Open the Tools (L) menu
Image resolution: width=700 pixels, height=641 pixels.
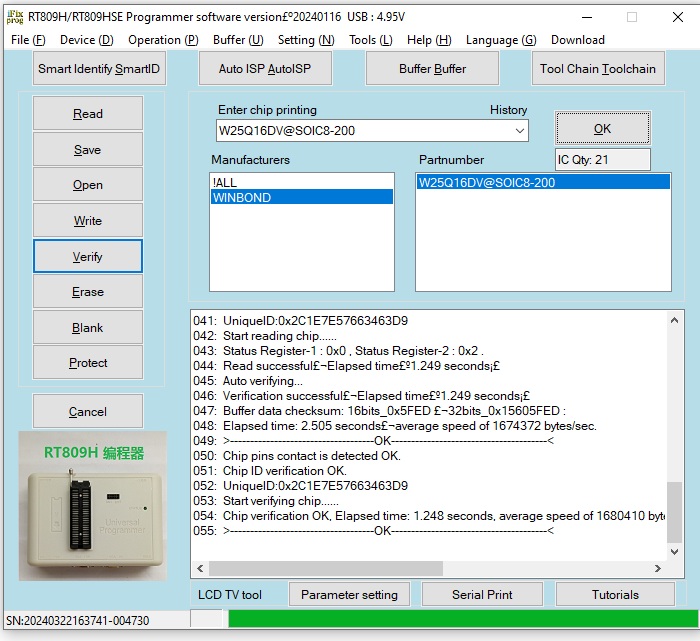pyautogui.click(x=371, y=40)
